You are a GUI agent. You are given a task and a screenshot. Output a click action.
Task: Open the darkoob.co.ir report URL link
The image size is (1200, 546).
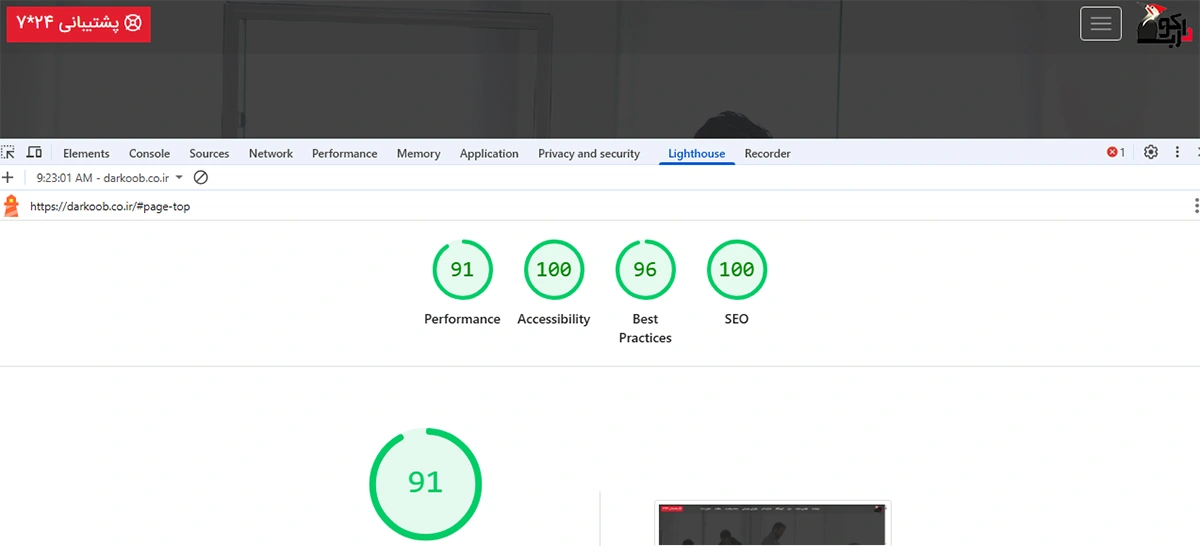pos(110,207)
